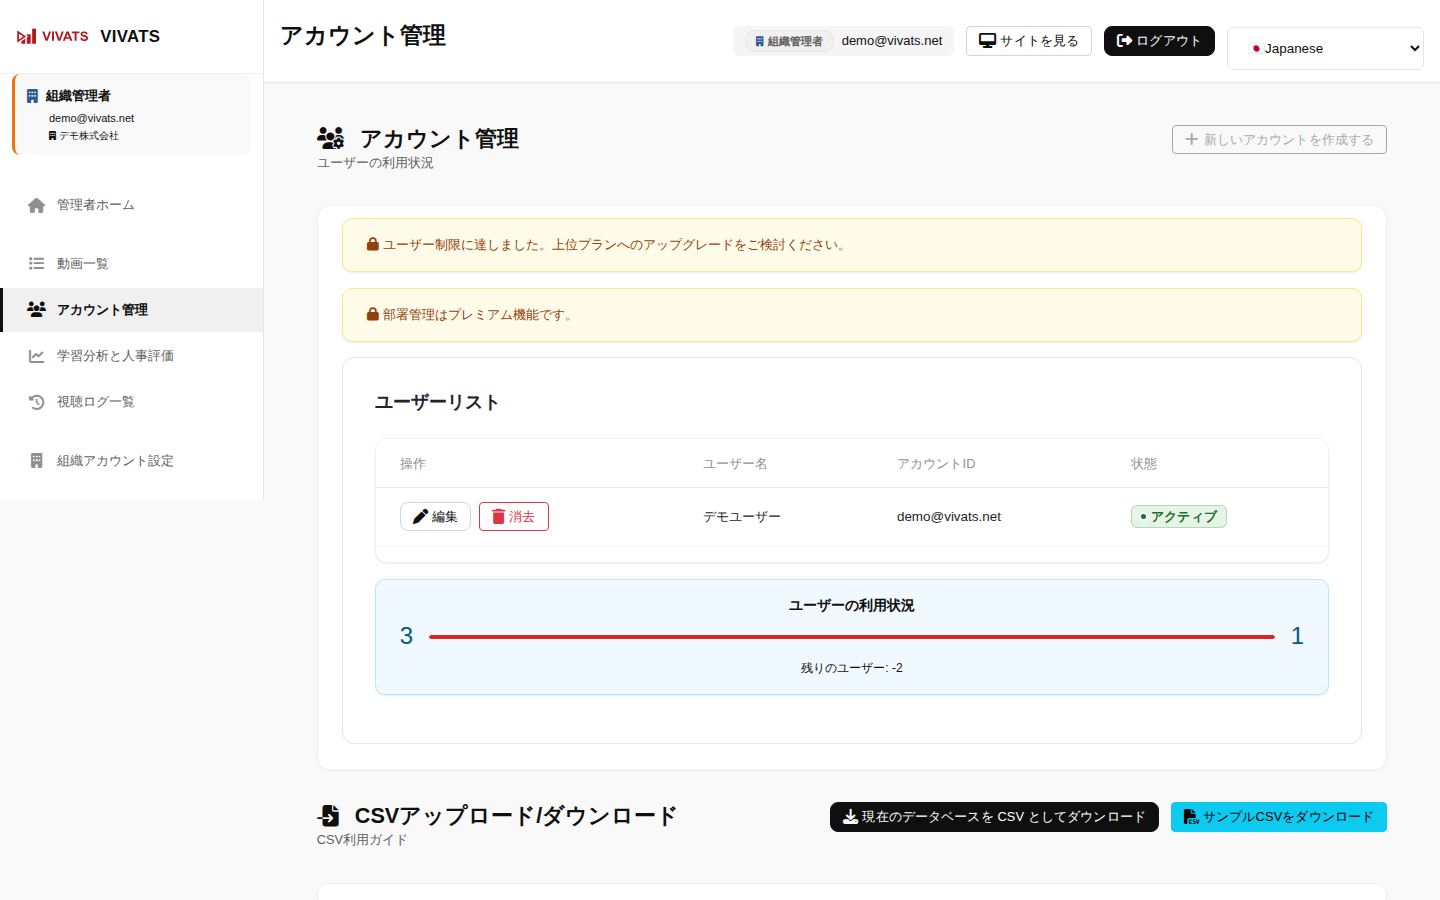Click the アクティブ status badge
The image size is (1440, 900).
(1179, 517)
